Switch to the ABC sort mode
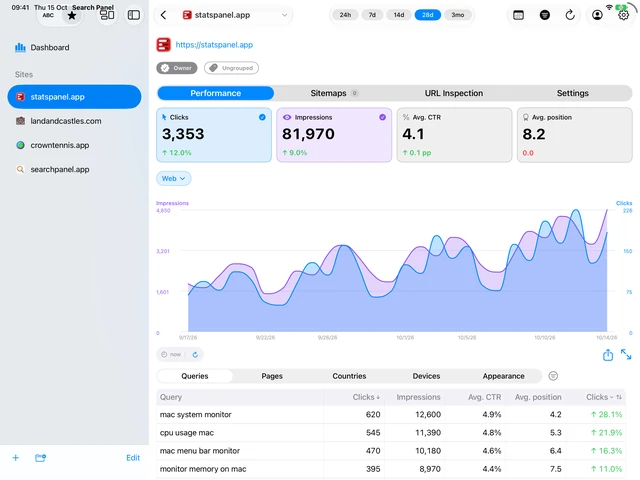 point(48,16)
